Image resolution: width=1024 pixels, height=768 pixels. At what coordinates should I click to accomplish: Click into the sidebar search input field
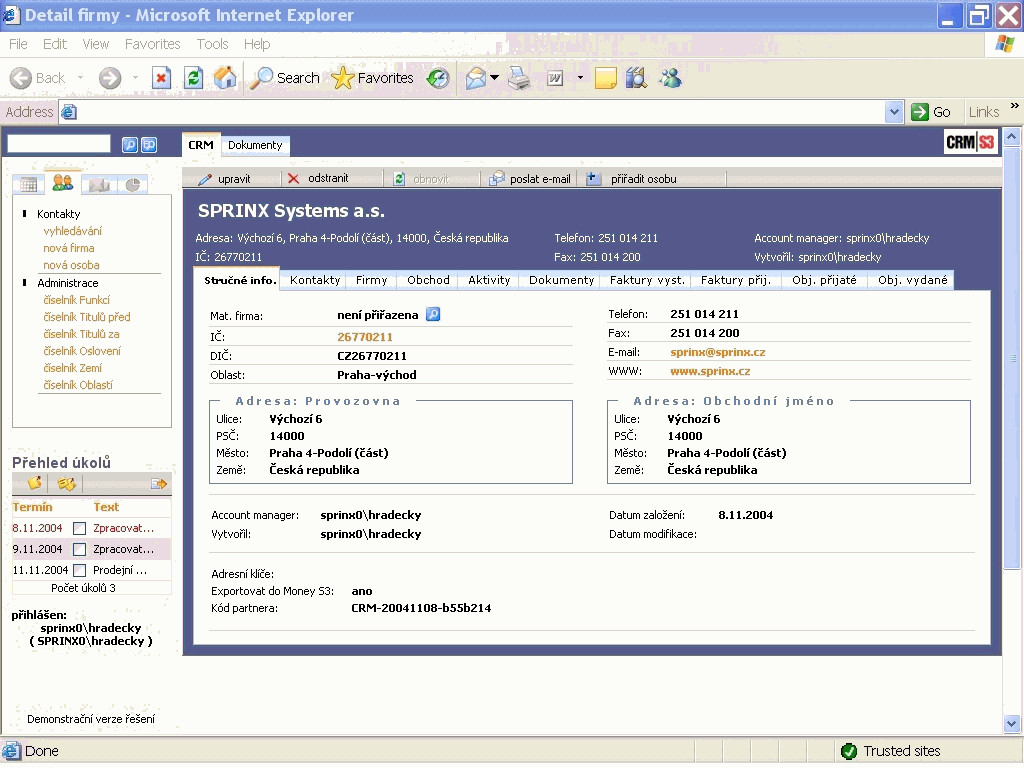click(x=59, y=144)
